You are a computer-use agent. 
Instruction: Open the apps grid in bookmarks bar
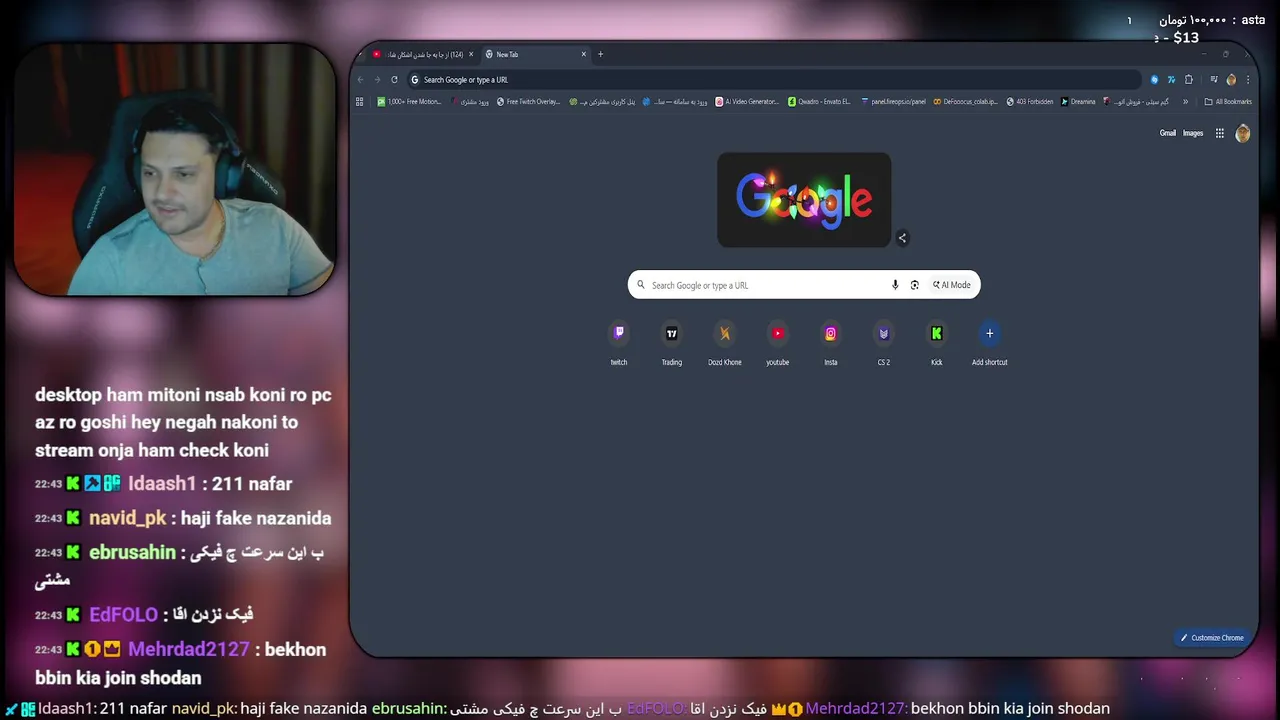click(x=359, y=101)
